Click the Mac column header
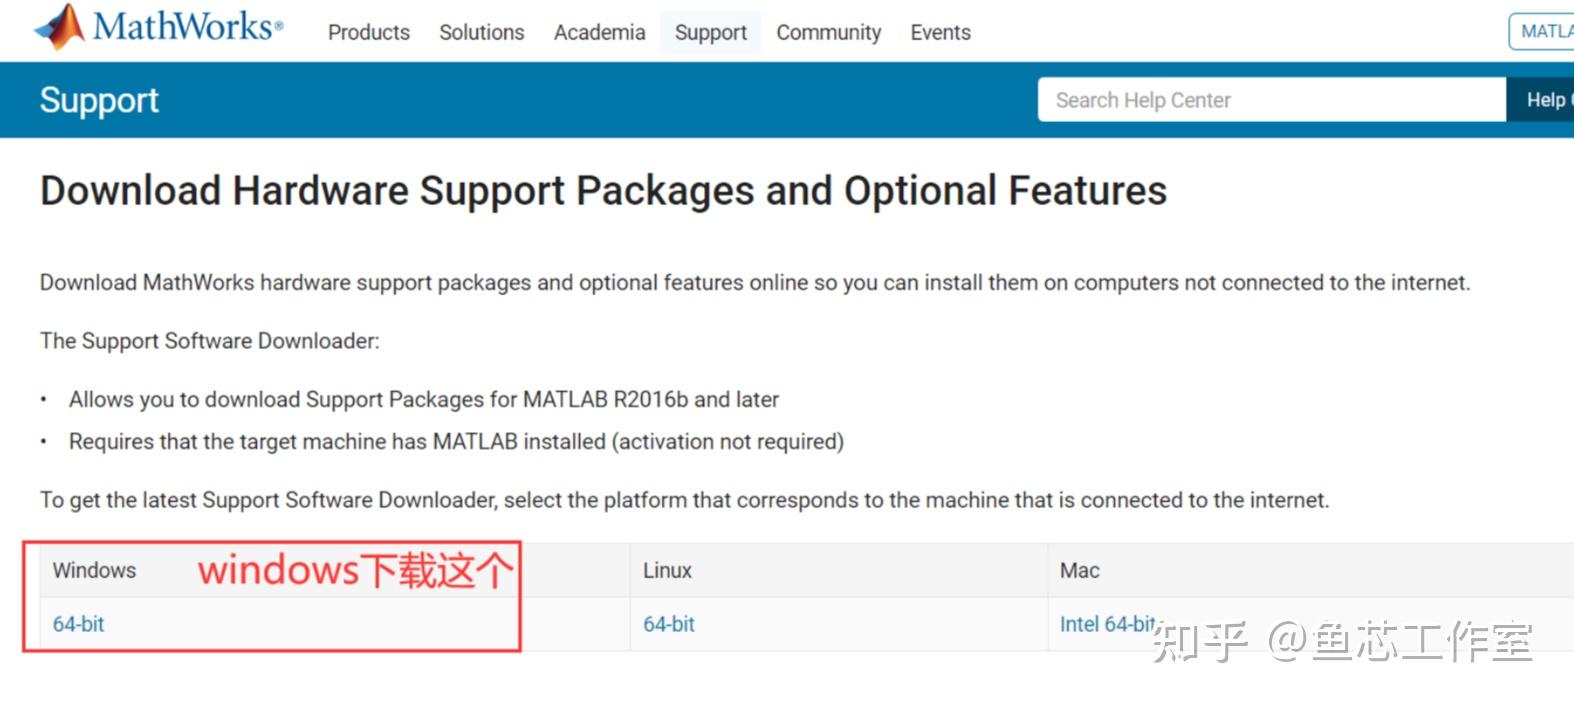Viewport: 1574px width, 706px height. click(x=1079, y=570)
